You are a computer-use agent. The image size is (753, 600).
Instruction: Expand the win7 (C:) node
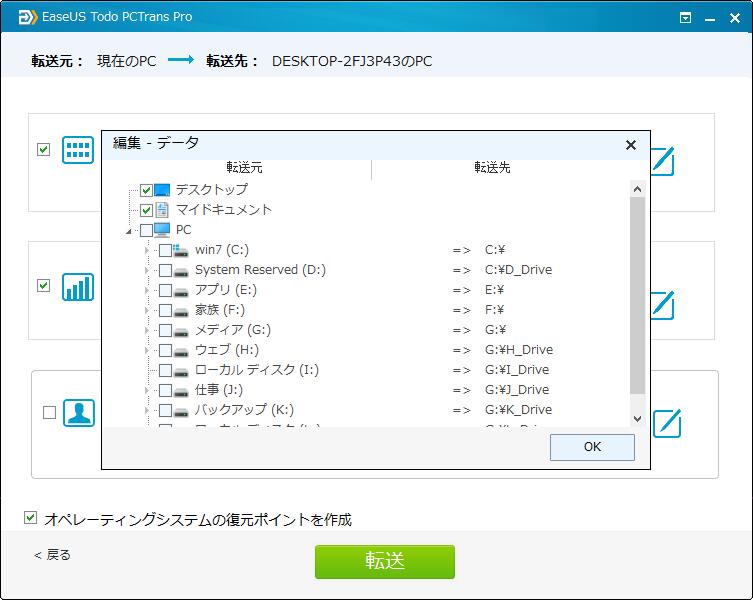tap(147, 250)
